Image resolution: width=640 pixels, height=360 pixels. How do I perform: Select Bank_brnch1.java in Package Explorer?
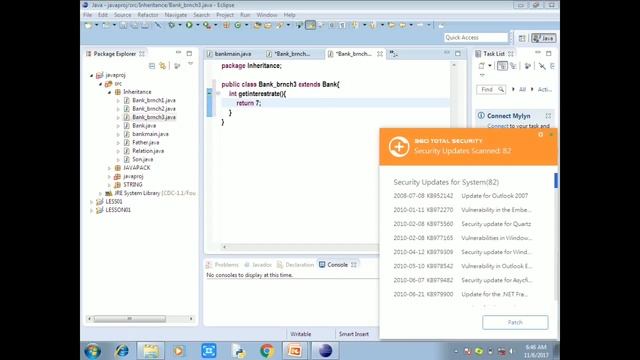(153, 100)
